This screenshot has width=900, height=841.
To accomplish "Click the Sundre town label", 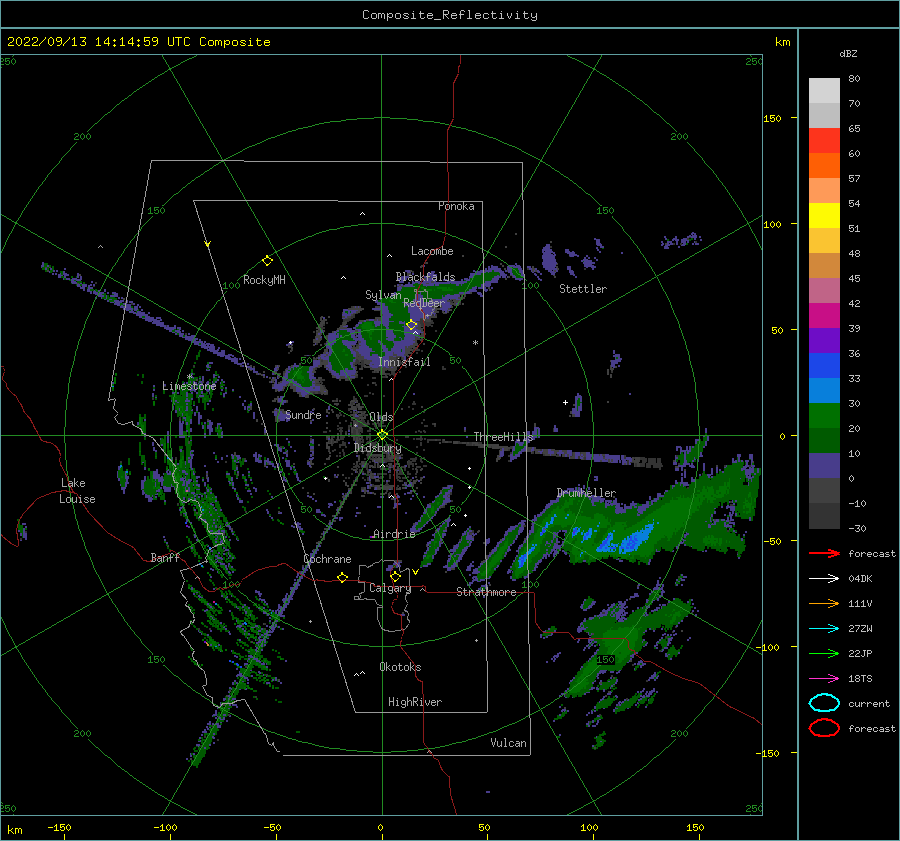I will (303, 415).
